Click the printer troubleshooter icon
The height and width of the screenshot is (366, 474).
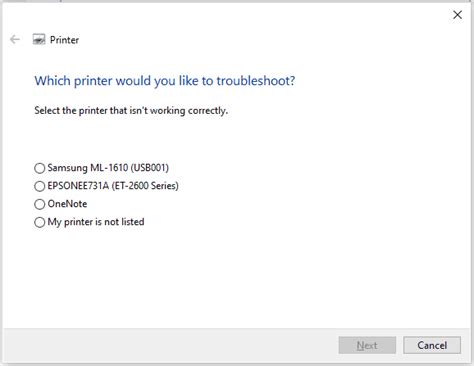(x=39, y=40)
